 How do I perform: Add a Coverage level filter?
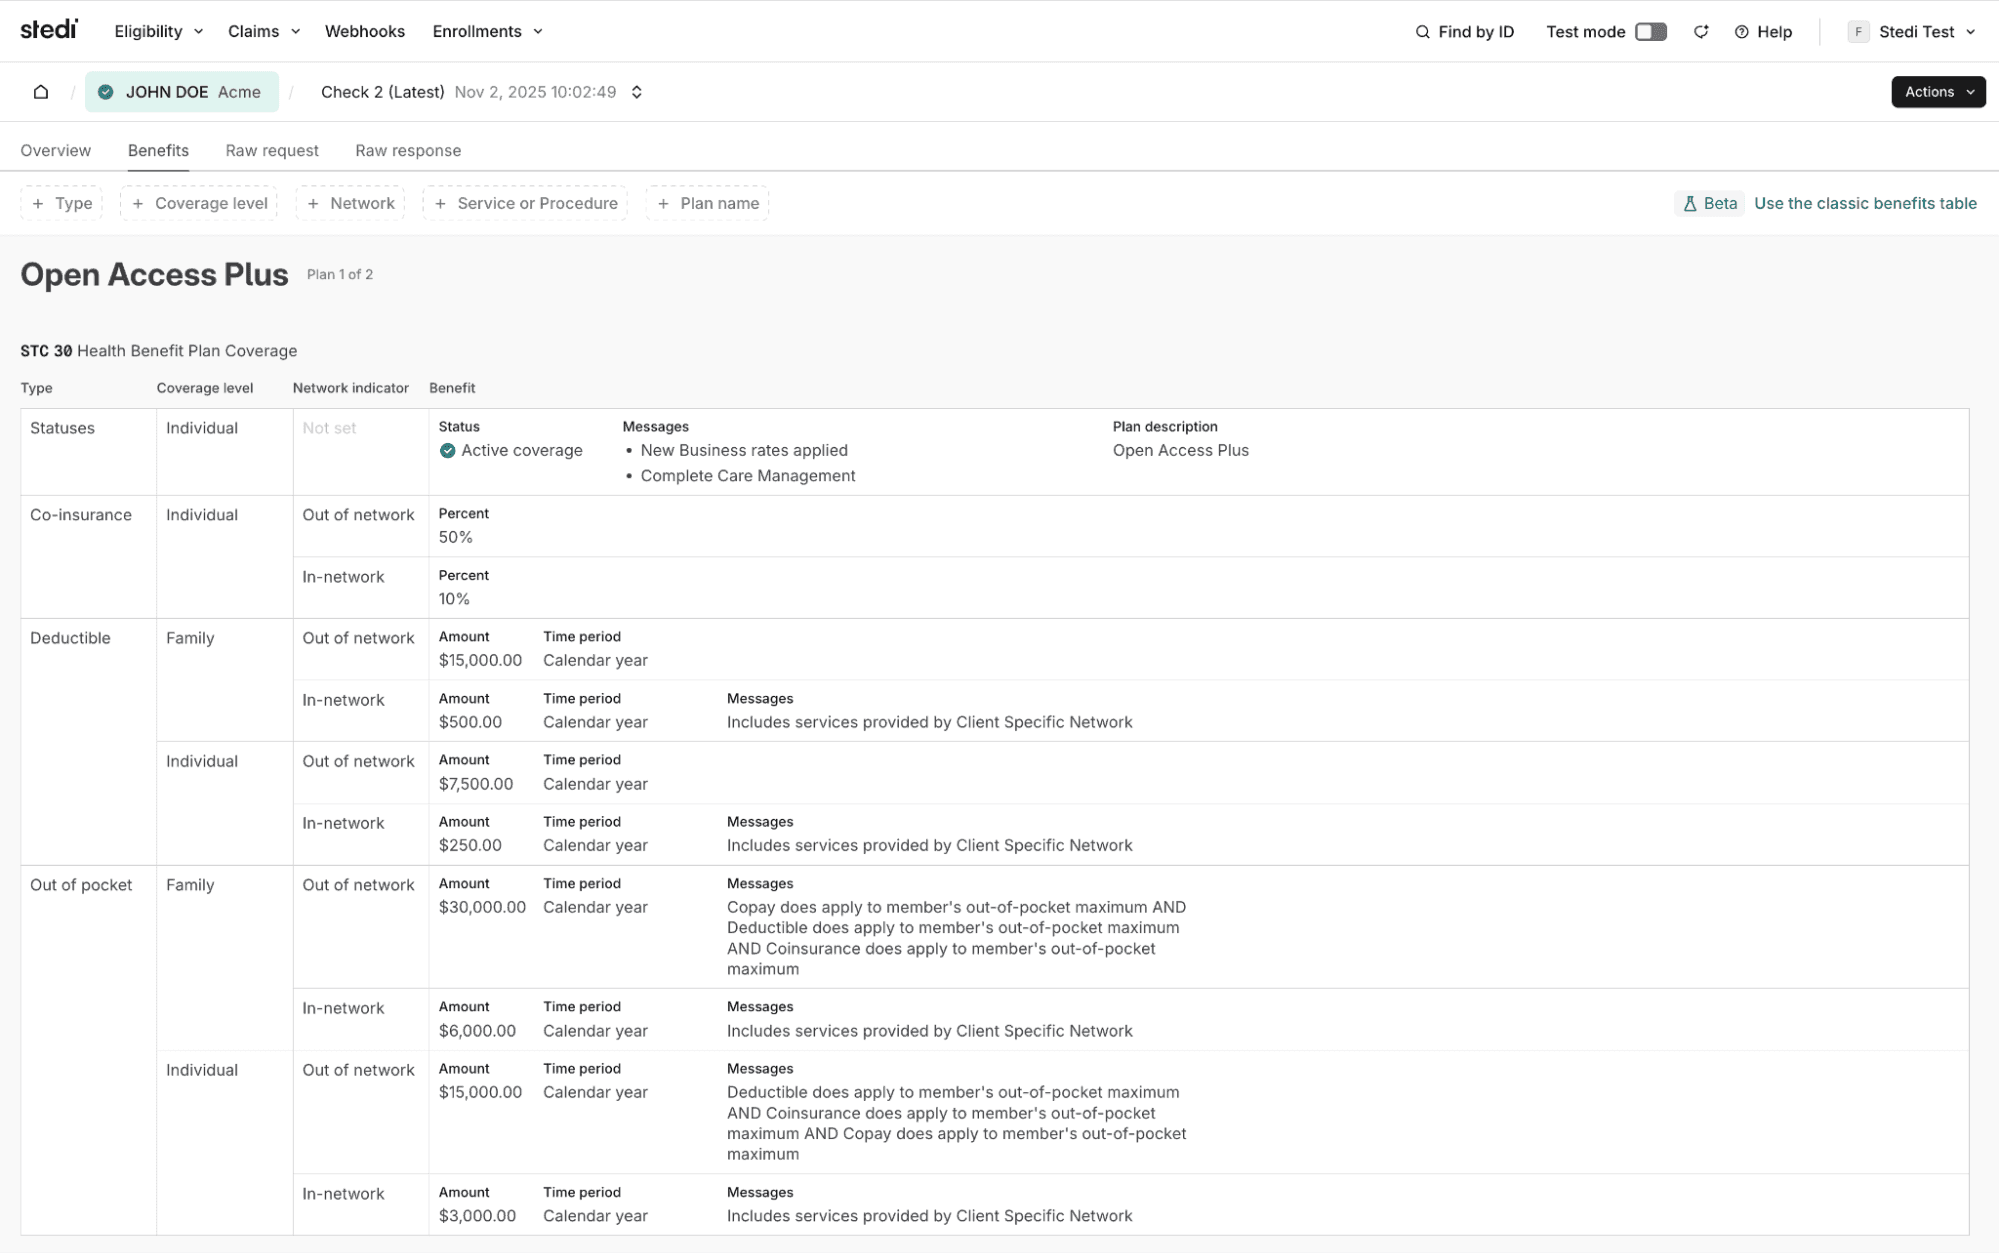click(199, 204)
